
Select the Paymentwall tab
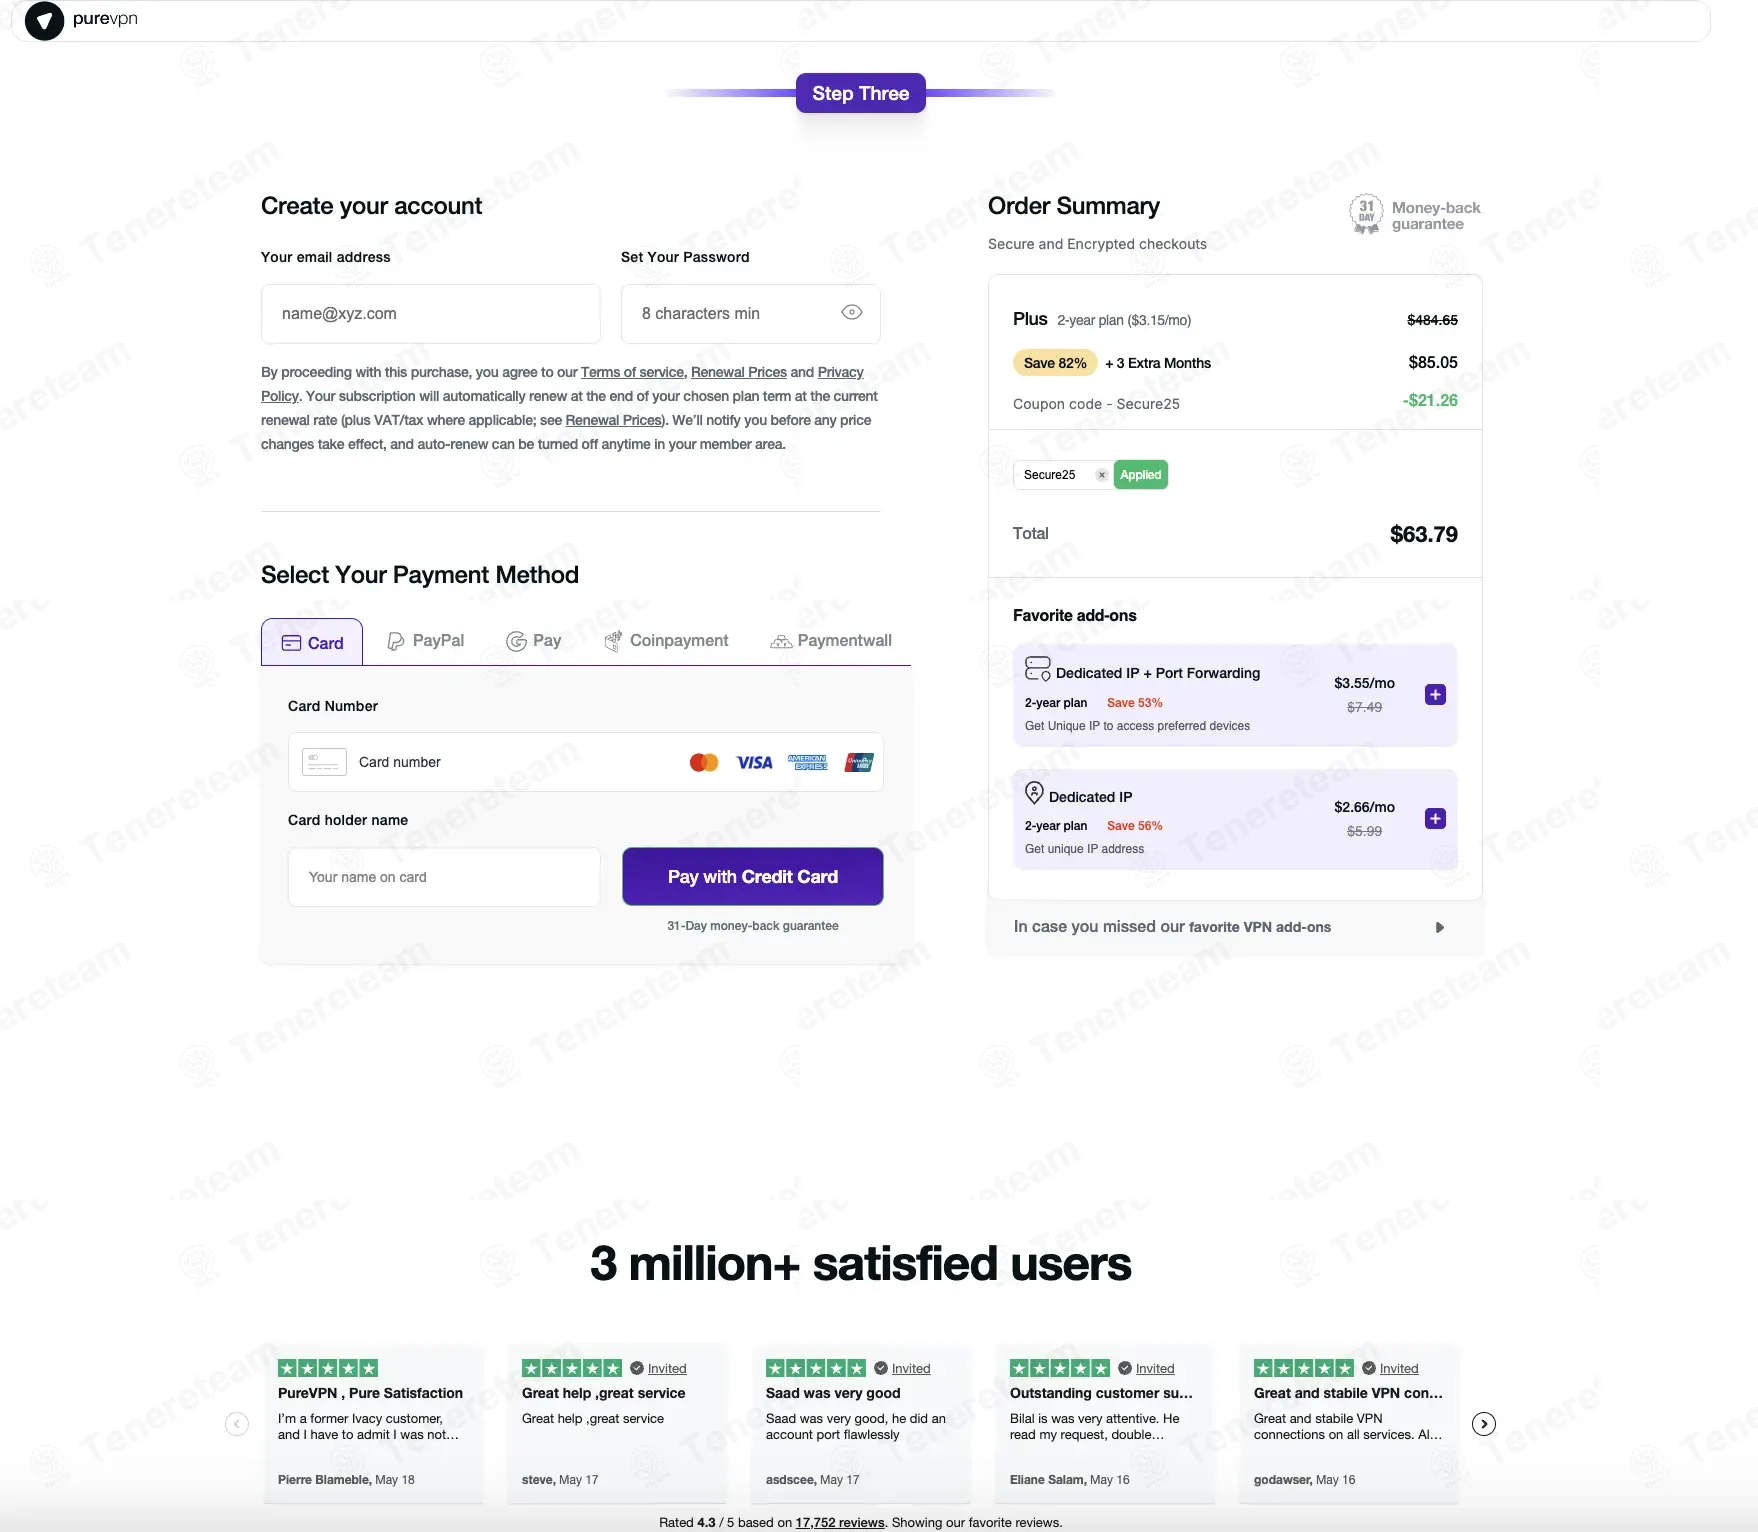pyautogui.click(x=831, y=641)
